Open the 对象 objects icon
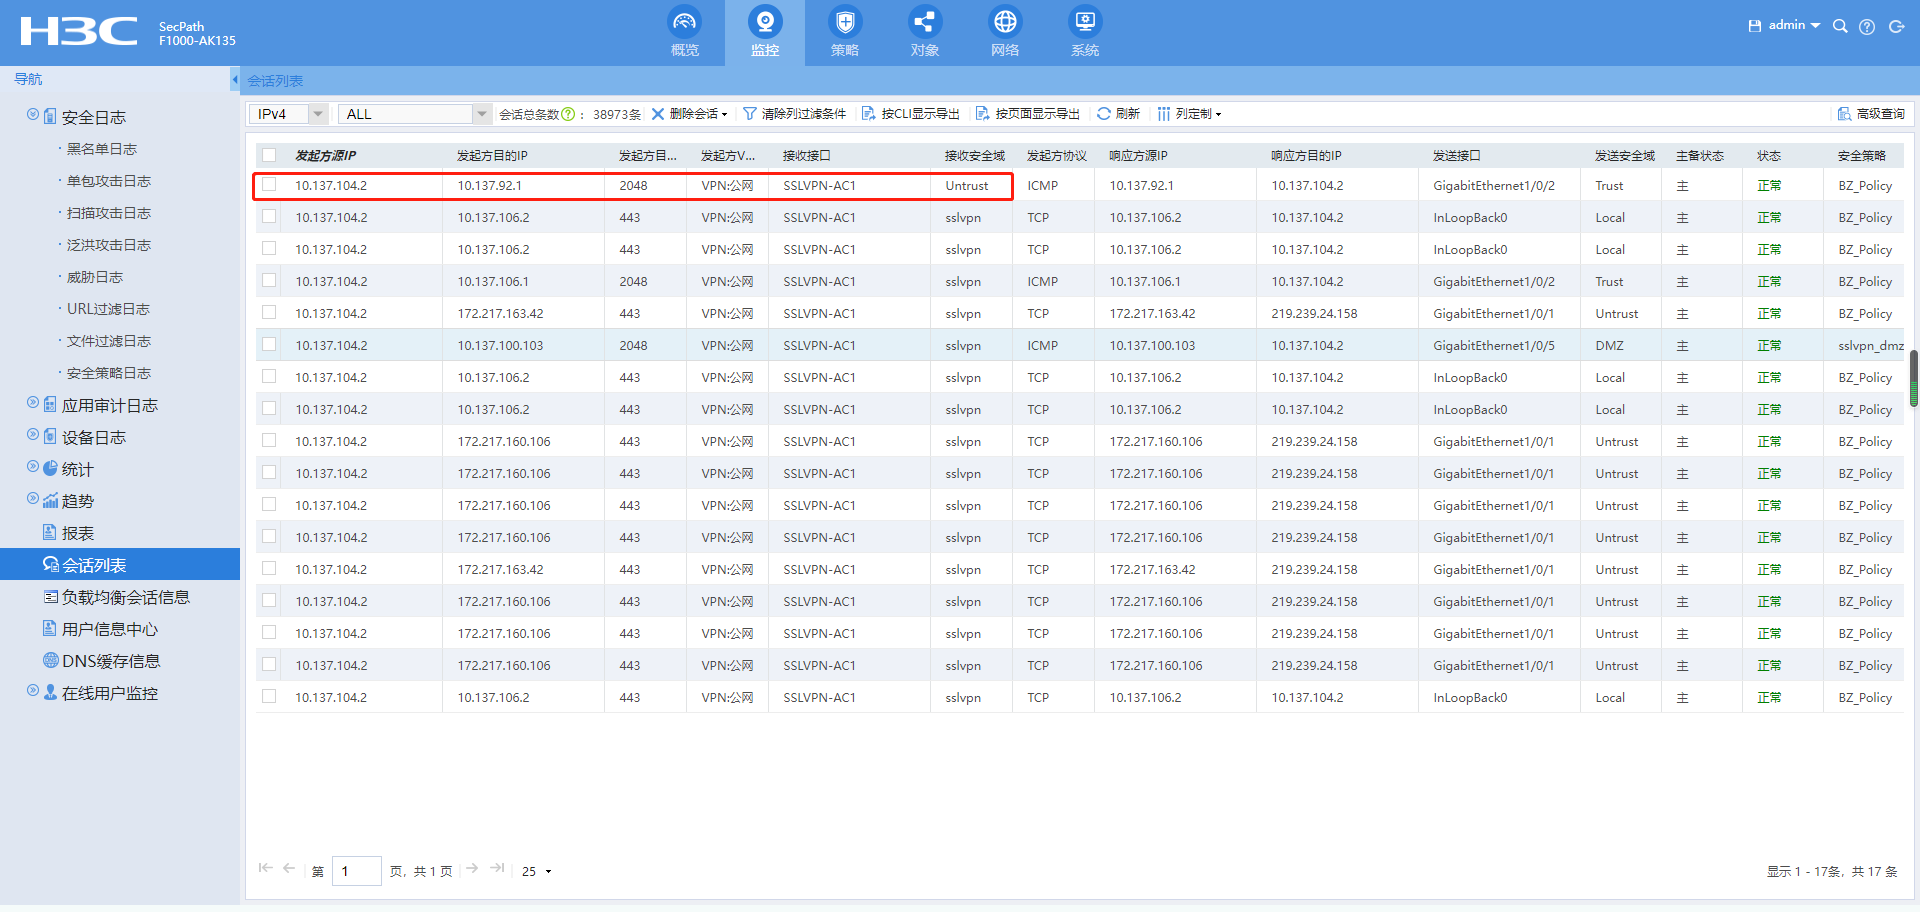1920x912 pixels. pos(924,23)
